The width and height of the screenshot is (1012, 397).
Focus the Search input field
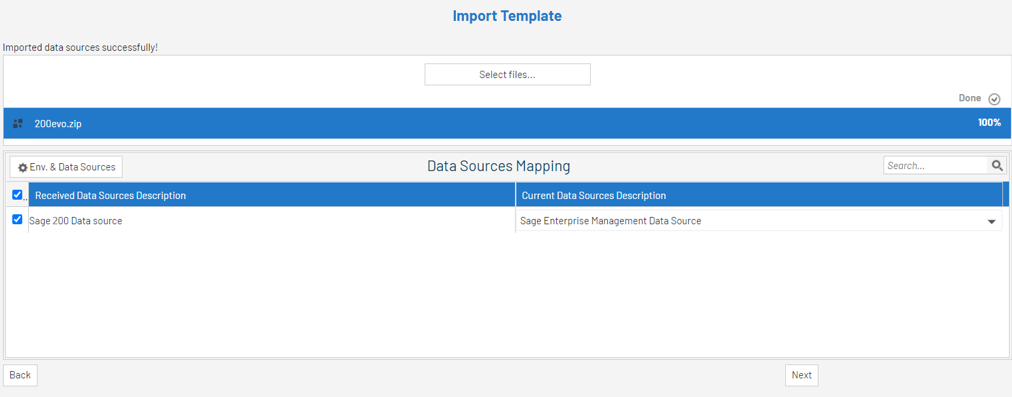tap(936, 166)
